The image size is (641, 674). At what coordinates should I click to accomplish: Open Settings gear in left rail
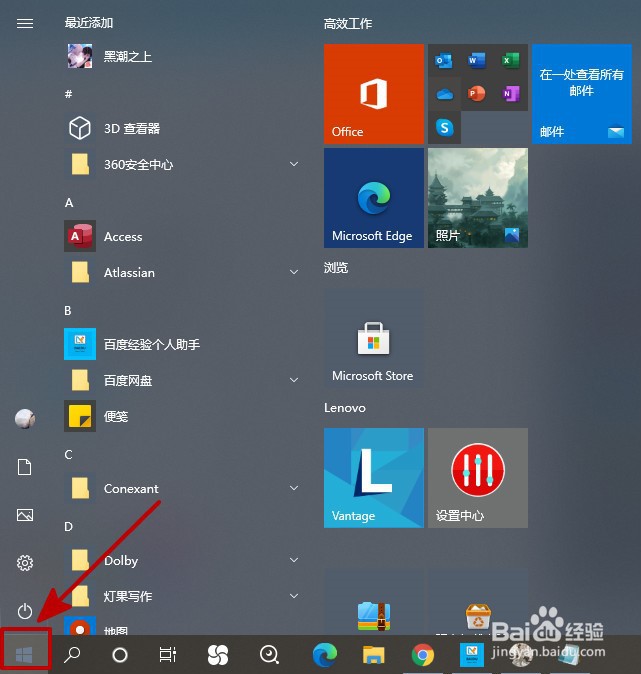coord(25,563)
